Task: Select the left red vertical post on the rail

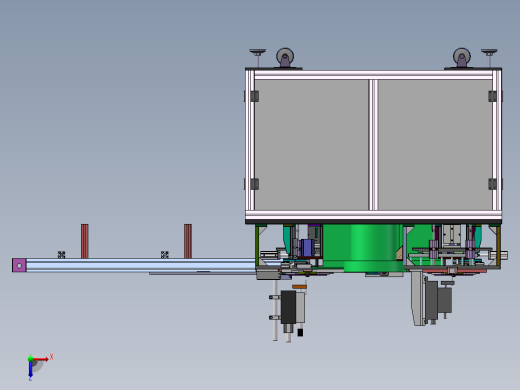Action: 85,241
